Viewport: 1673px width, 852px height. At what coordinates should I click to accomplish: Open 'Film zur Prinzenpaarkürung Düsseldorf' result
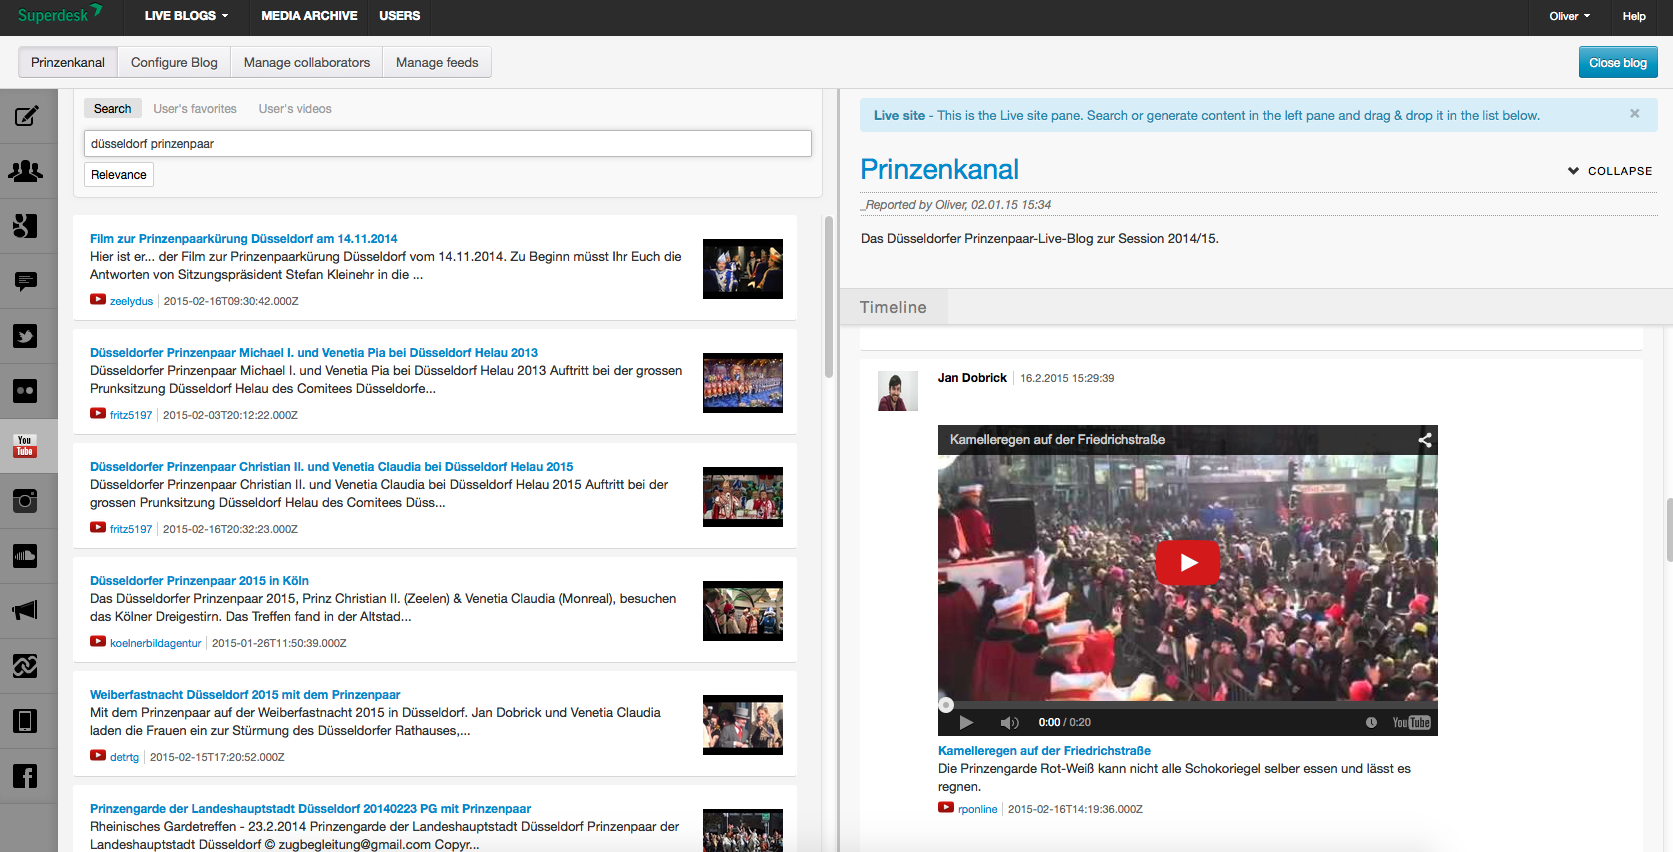(x=243, y=239)
